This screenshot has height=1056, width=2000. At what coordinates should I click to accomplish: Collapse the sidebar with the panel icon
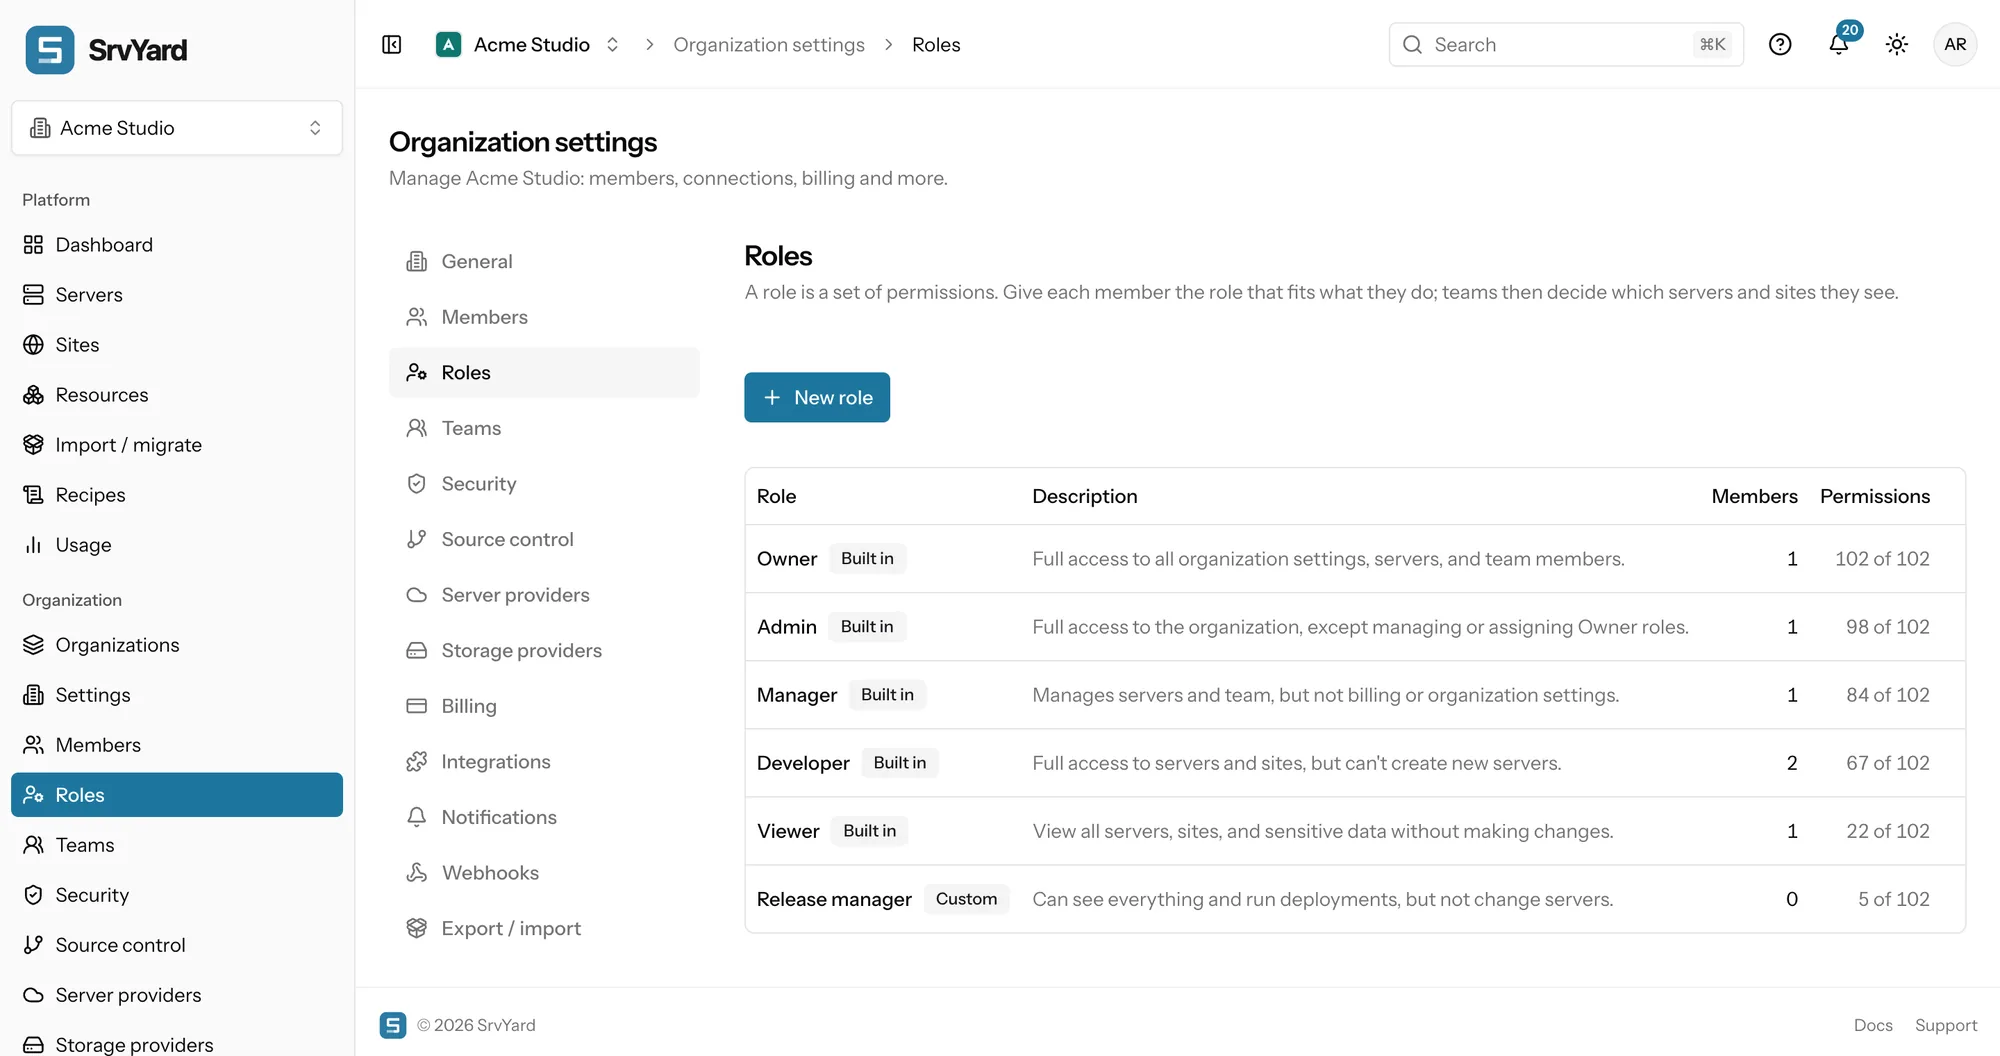[x=392, y=45]
